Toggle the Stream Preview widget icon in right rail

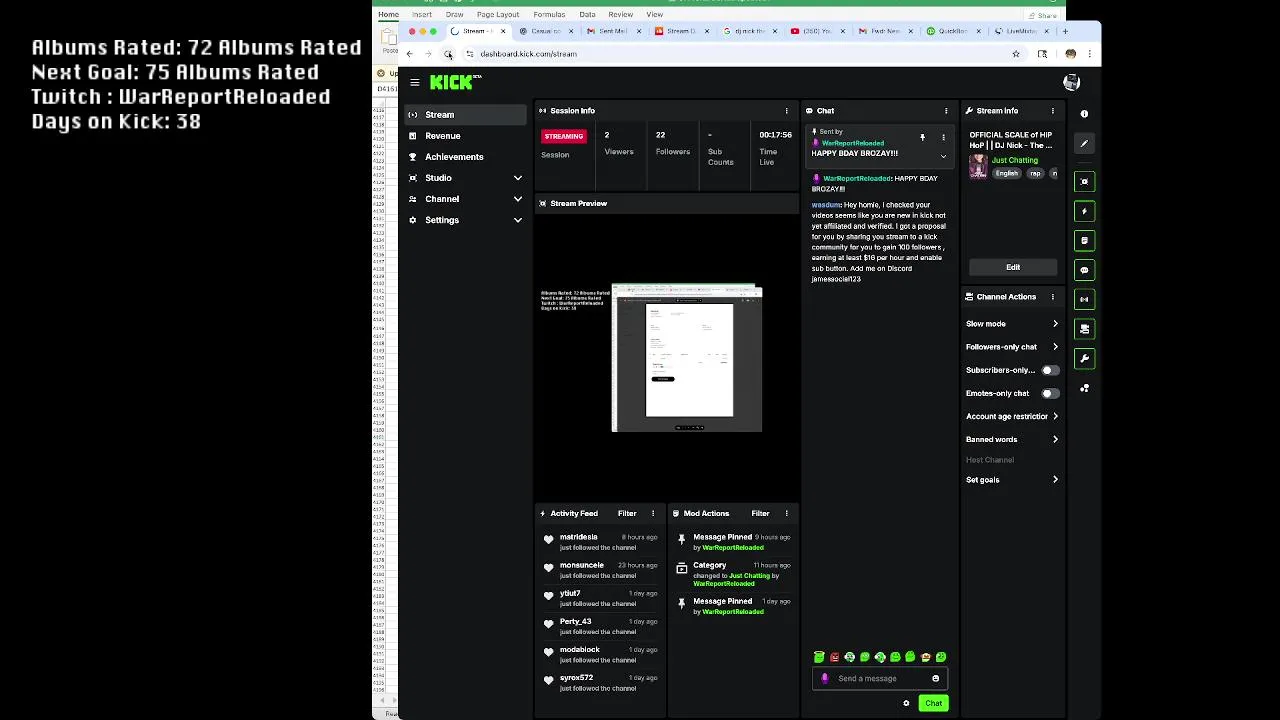tap(1084, 182)
